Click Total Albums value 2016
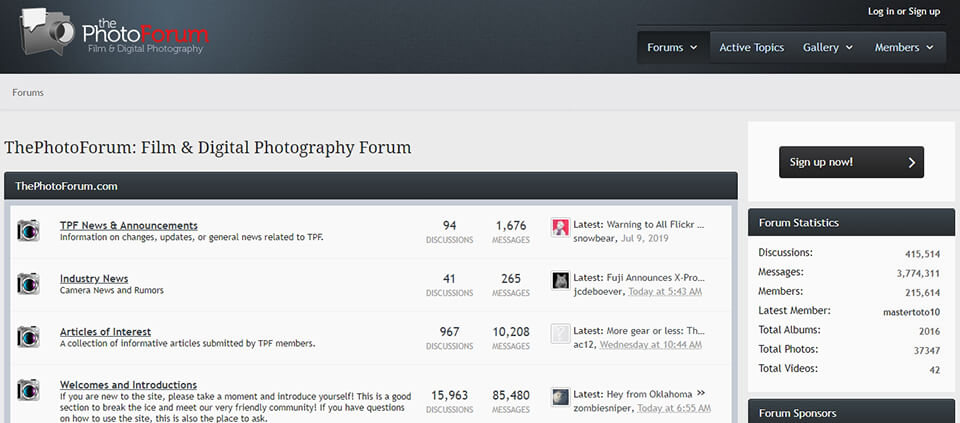 [x=929, y=331]
